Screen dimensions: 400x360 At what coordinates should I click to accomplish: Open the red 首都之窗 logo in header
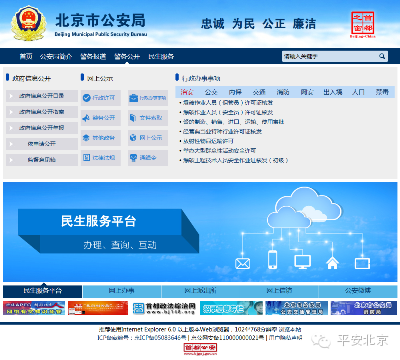pyautogui.click(x=362, y=24)
